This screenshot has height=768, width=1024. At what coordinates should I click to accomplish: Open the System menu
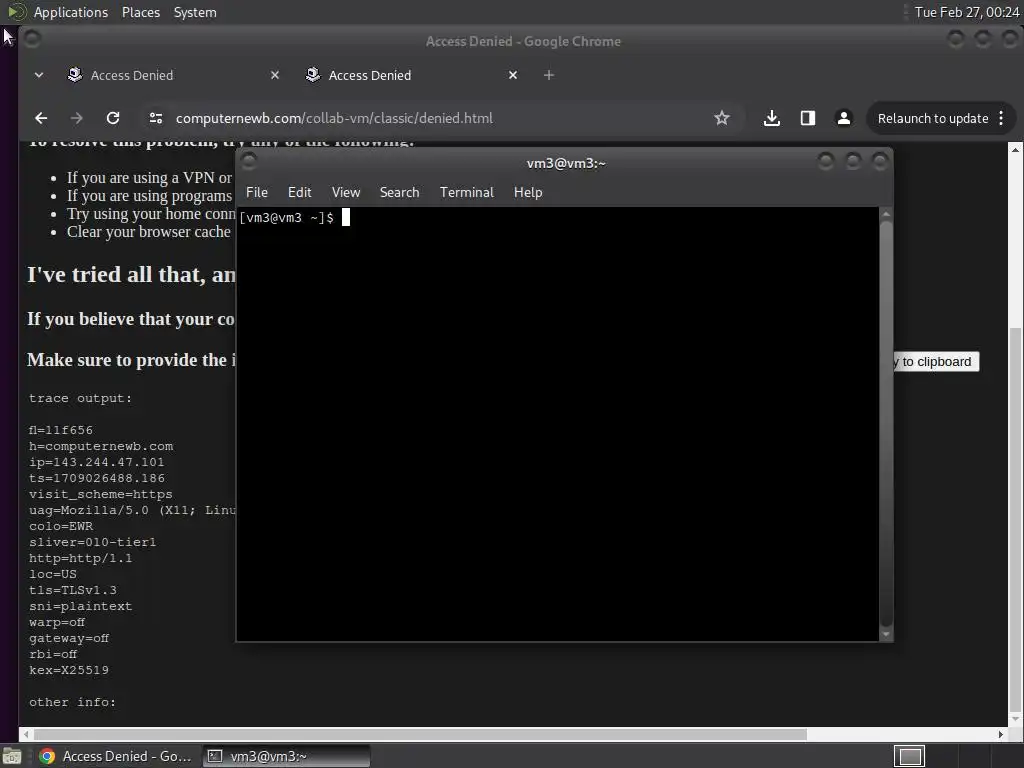click(195, 12)
